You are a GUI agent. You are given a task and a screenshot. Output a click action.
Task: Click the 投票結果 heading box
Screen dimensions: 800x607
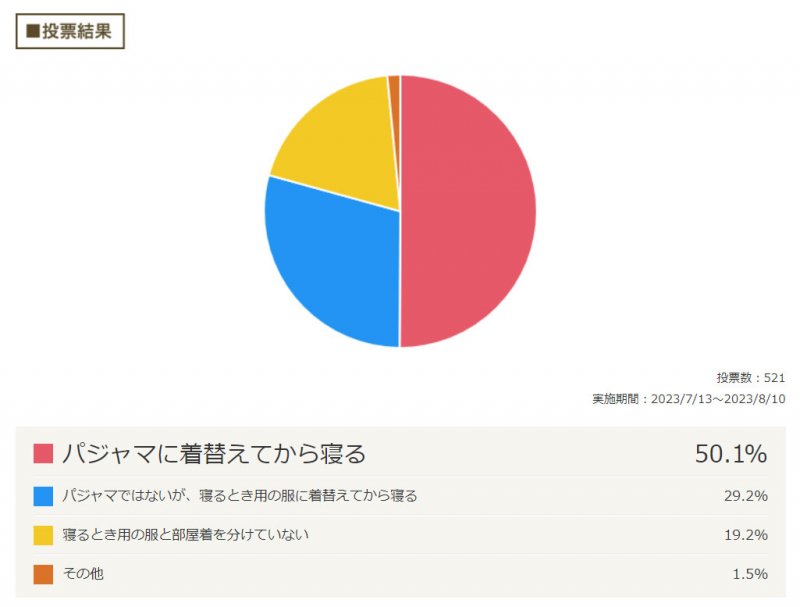(x=70, y=31)
